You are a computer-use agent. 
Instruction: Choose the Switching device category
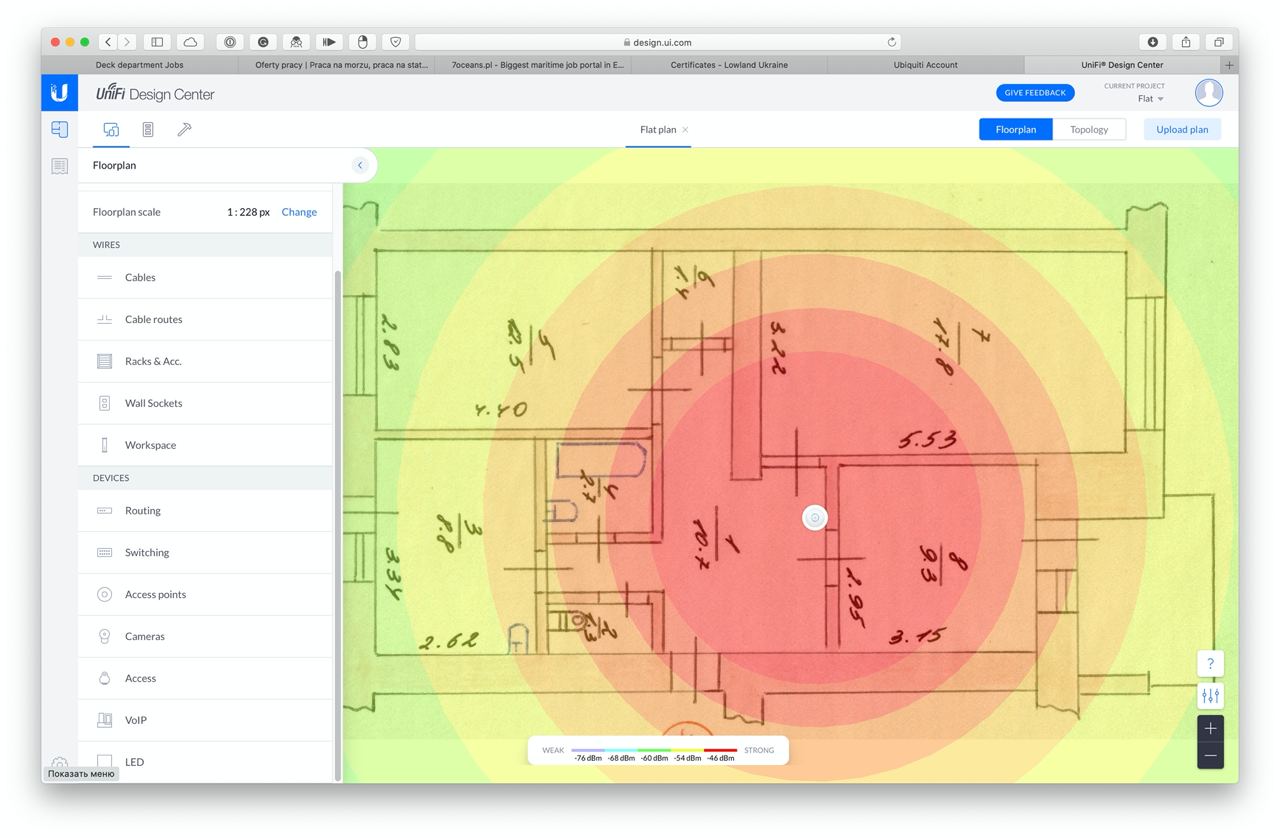205,552
